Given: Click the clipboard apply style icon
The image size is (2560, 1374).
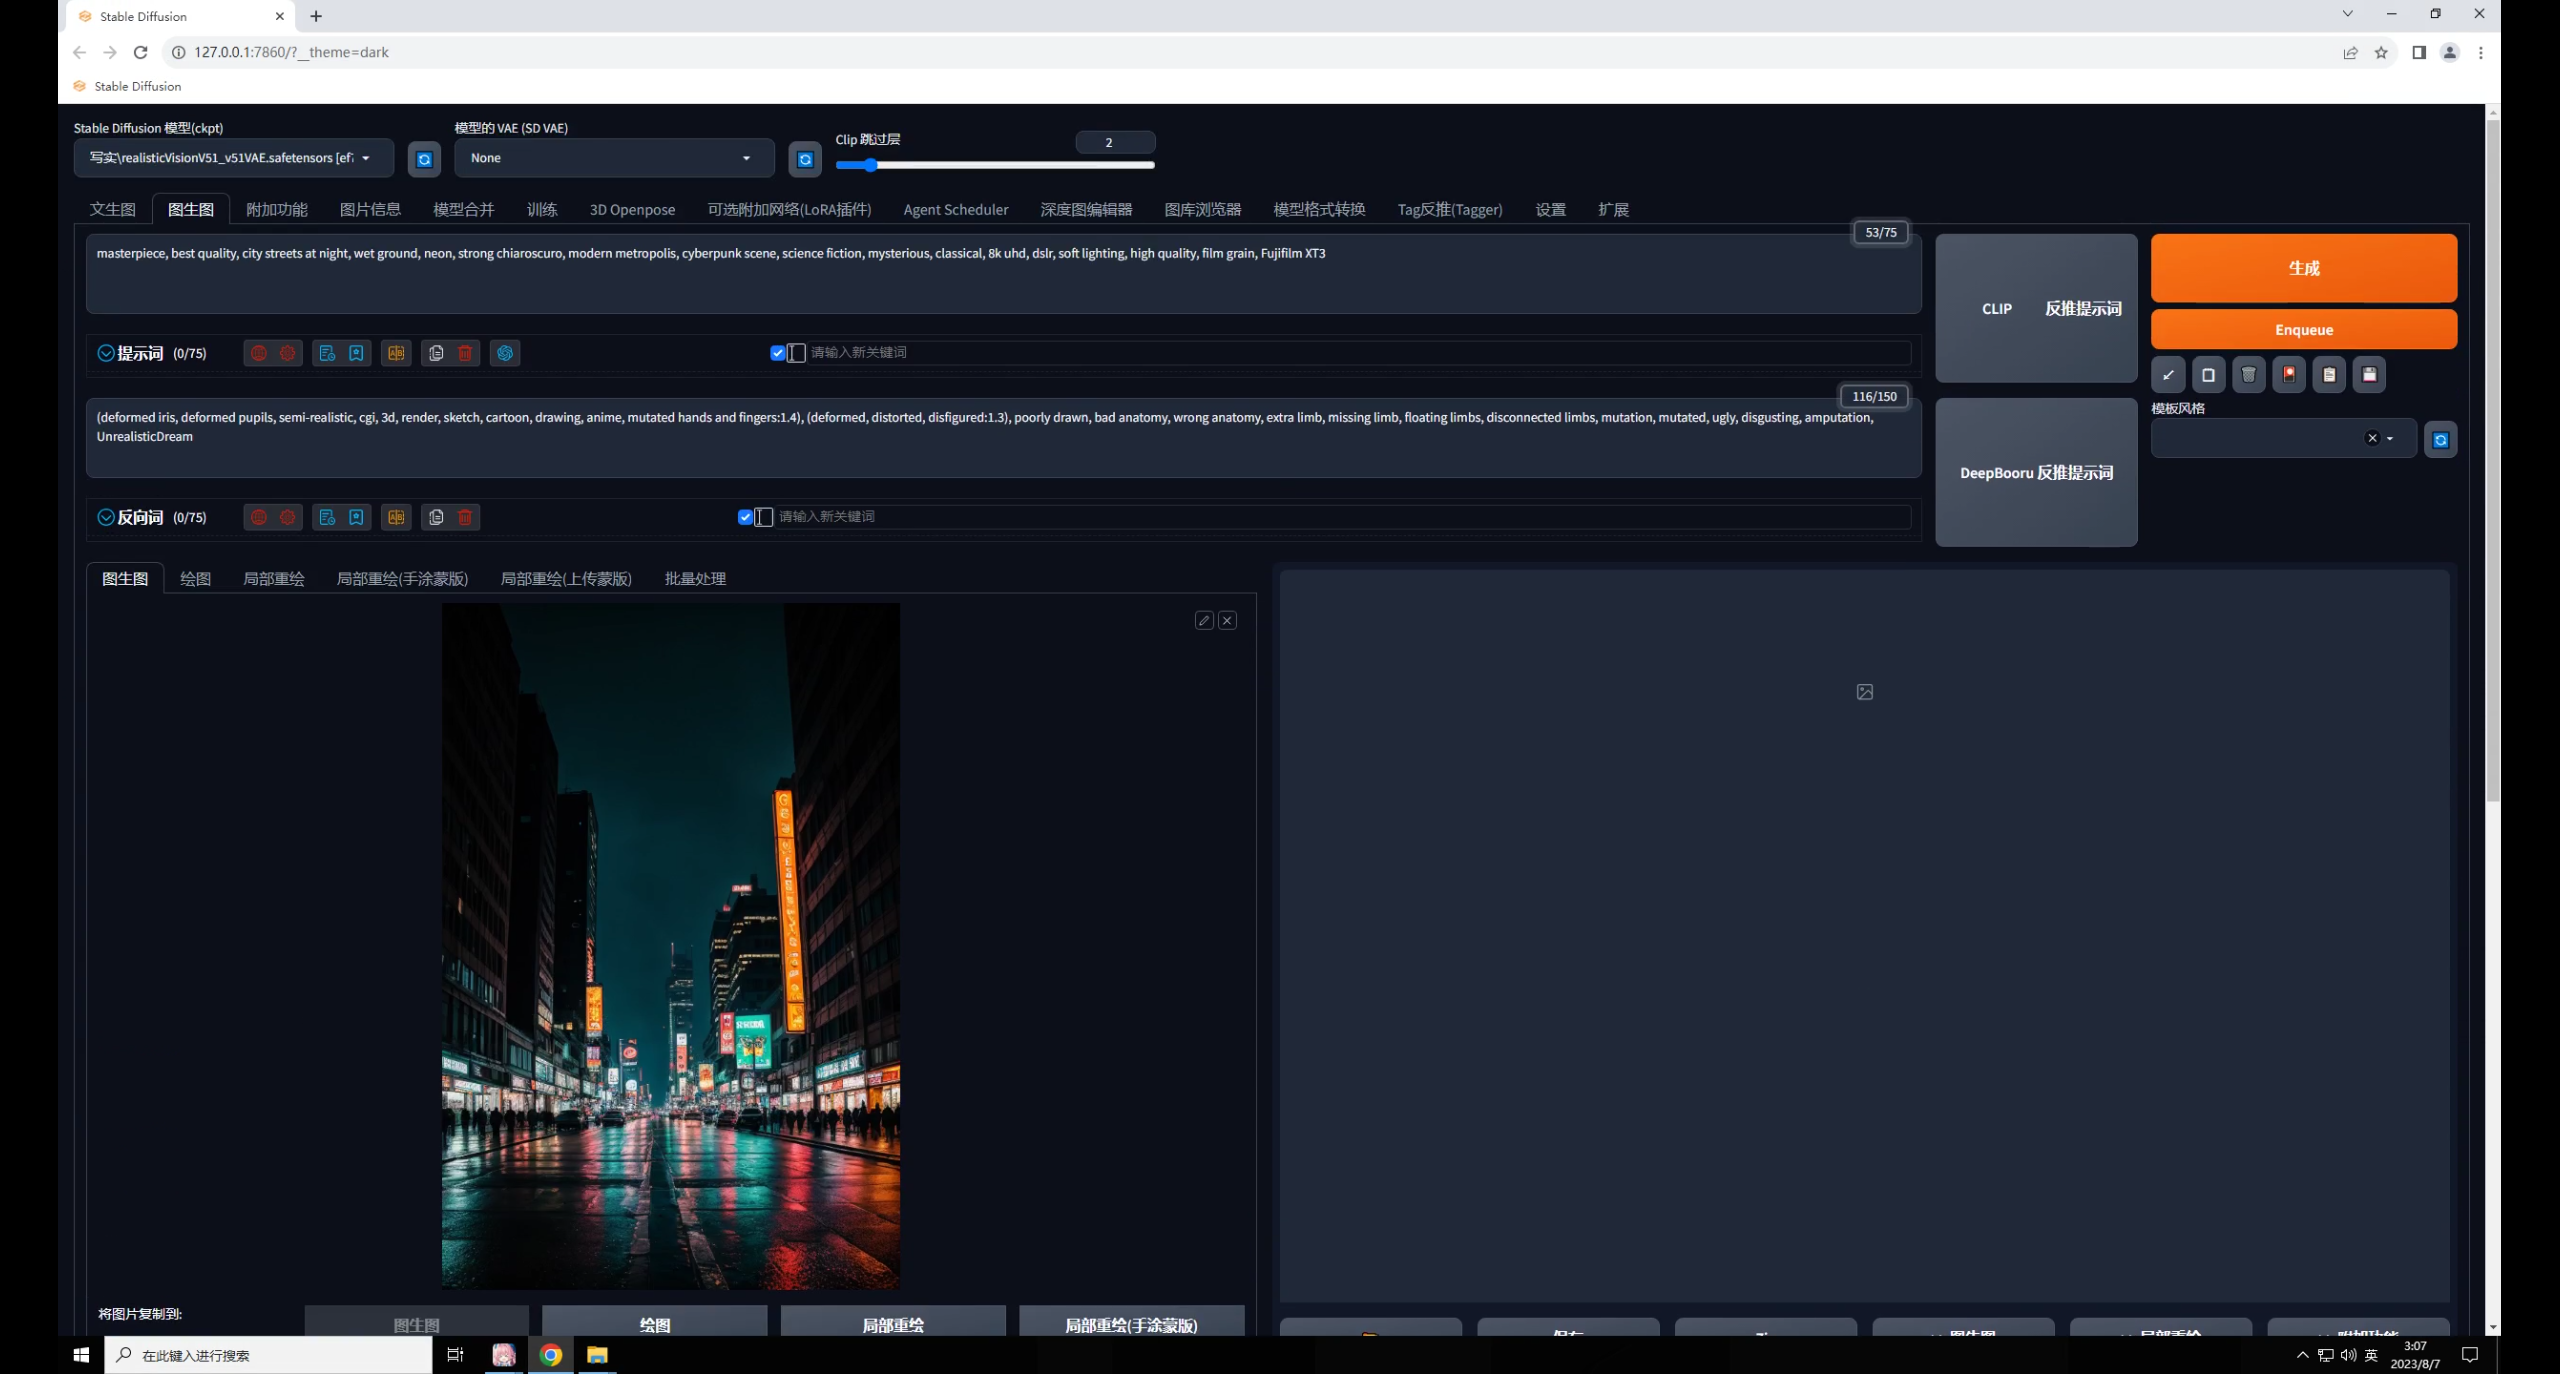Looking at the screenshot, I should pyautogui.click(x=2329, y=375).
